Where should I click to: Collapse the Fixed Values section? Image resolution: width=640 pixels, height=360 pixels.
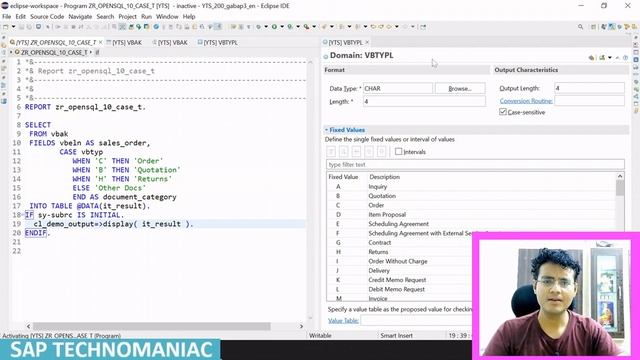tap(327, 130)
